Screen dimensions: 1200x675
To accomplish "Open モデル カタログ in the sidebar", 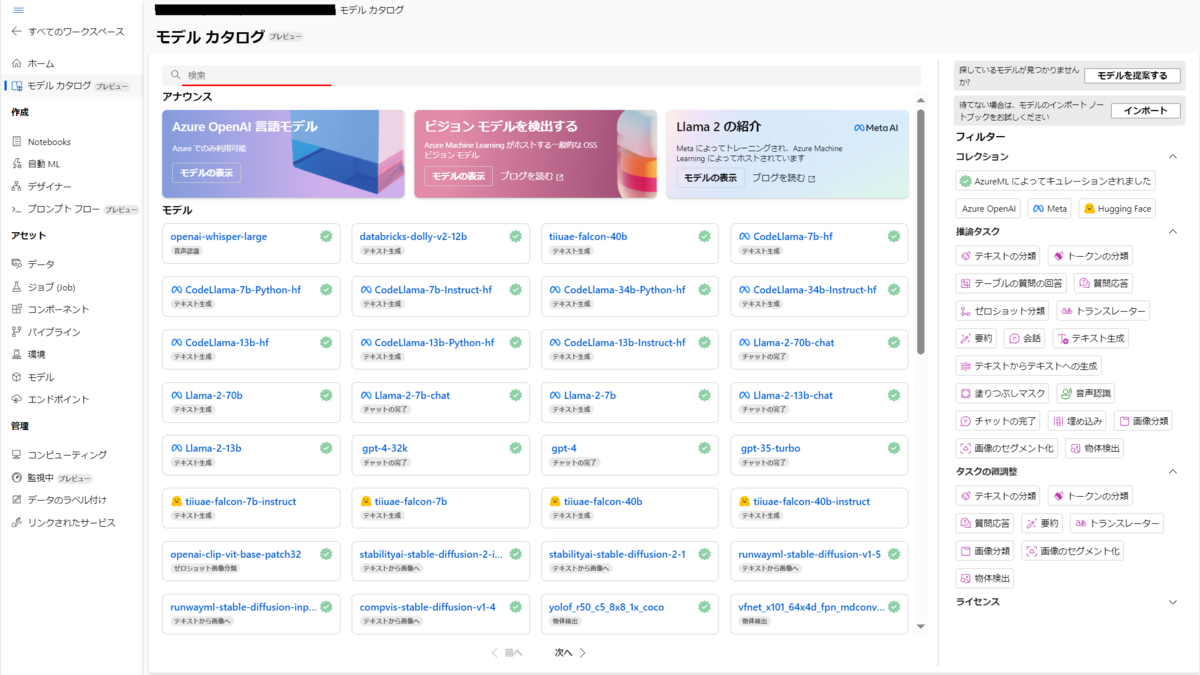I will 71,86.
